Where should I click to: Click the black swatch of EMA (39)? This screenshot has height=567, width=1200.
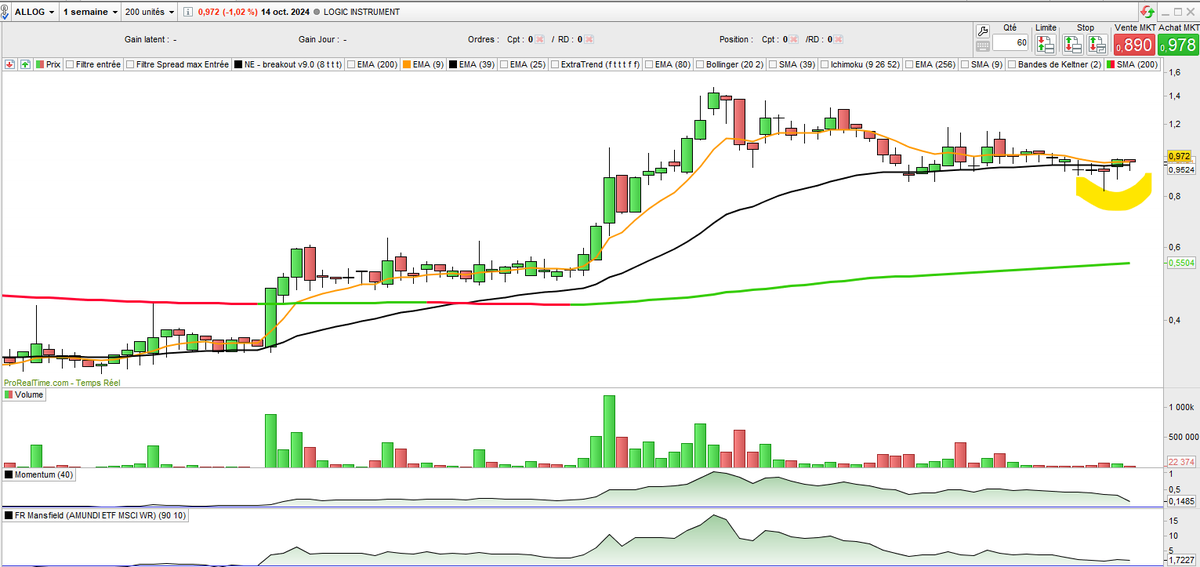453,64
